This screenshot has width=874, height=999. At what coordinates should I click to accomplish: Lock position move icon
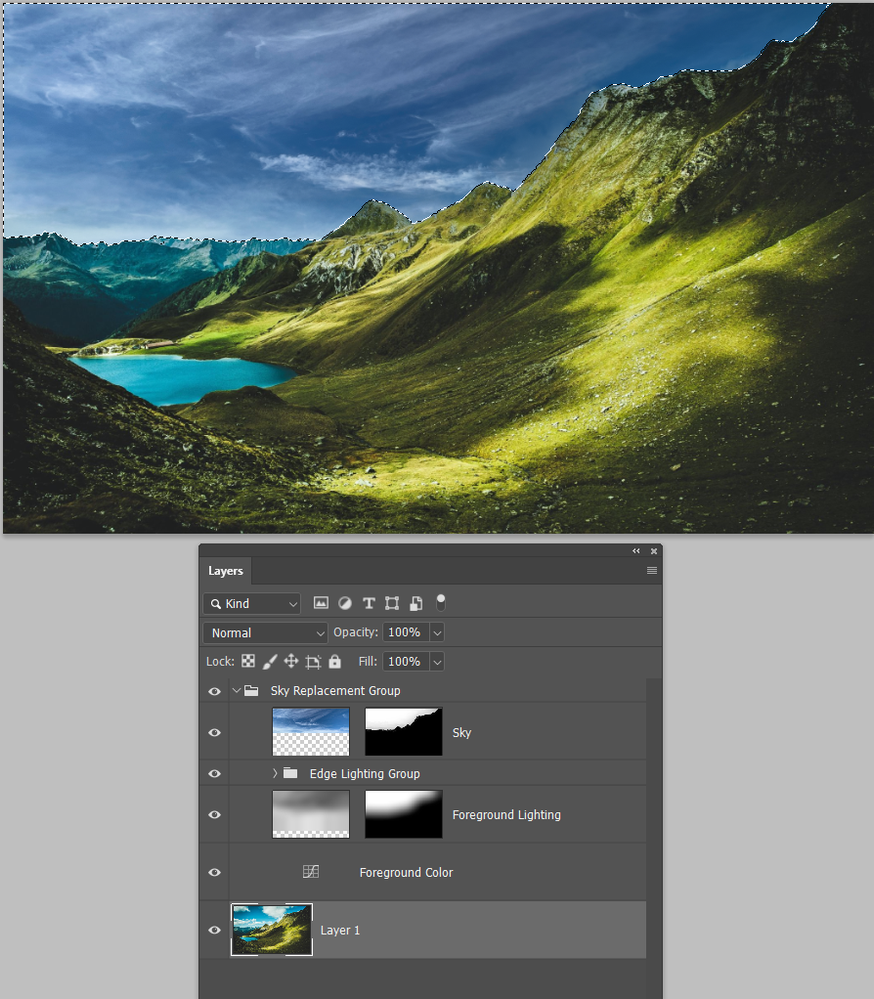click(291, 661)
